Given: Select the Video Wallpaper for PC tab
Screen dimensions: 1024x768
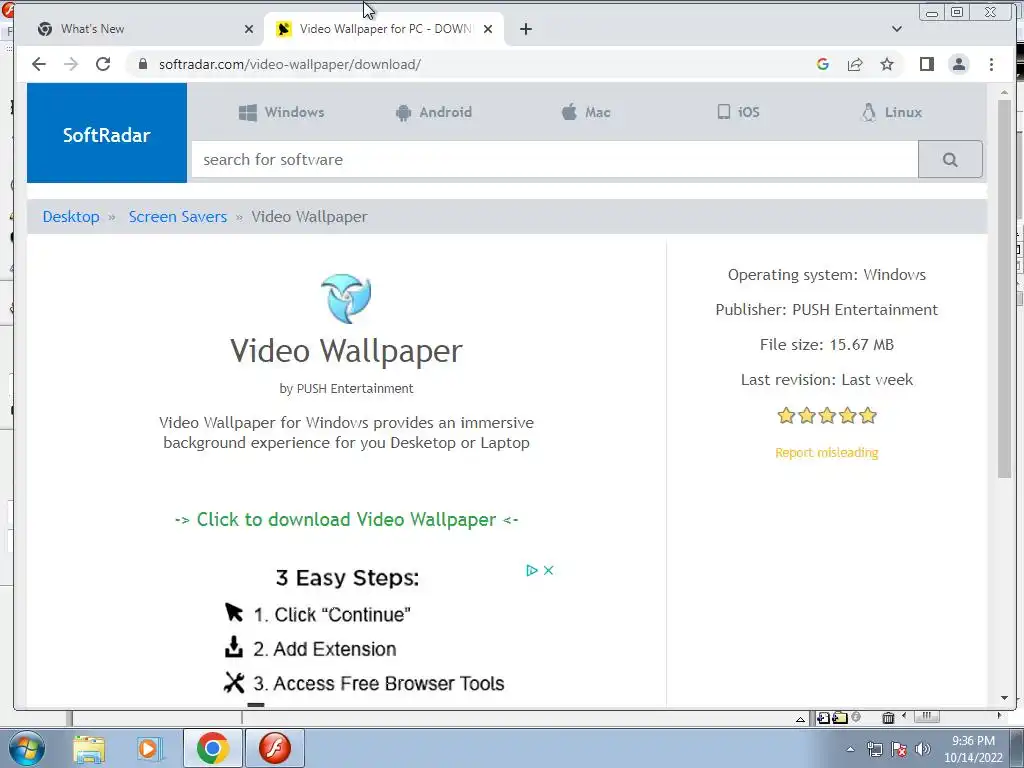Looking at the screenshot, I should pos(384,29).
